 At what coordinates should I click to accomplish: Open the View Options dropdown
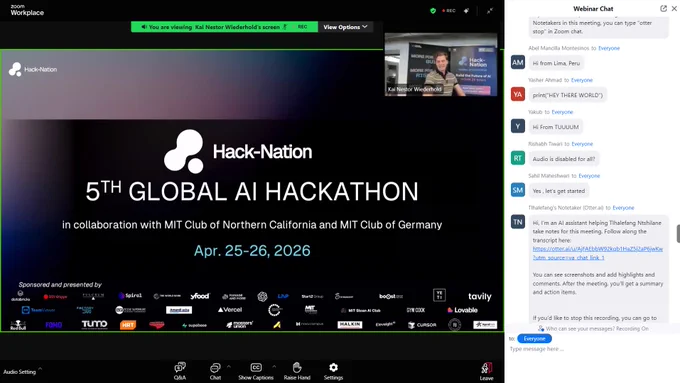tap(345, 27)
